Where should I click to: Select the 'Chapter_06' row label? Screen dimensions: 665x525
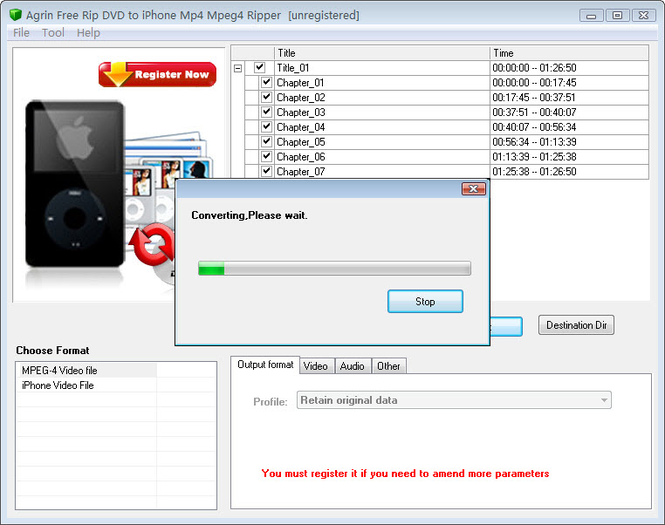point(301,157)
